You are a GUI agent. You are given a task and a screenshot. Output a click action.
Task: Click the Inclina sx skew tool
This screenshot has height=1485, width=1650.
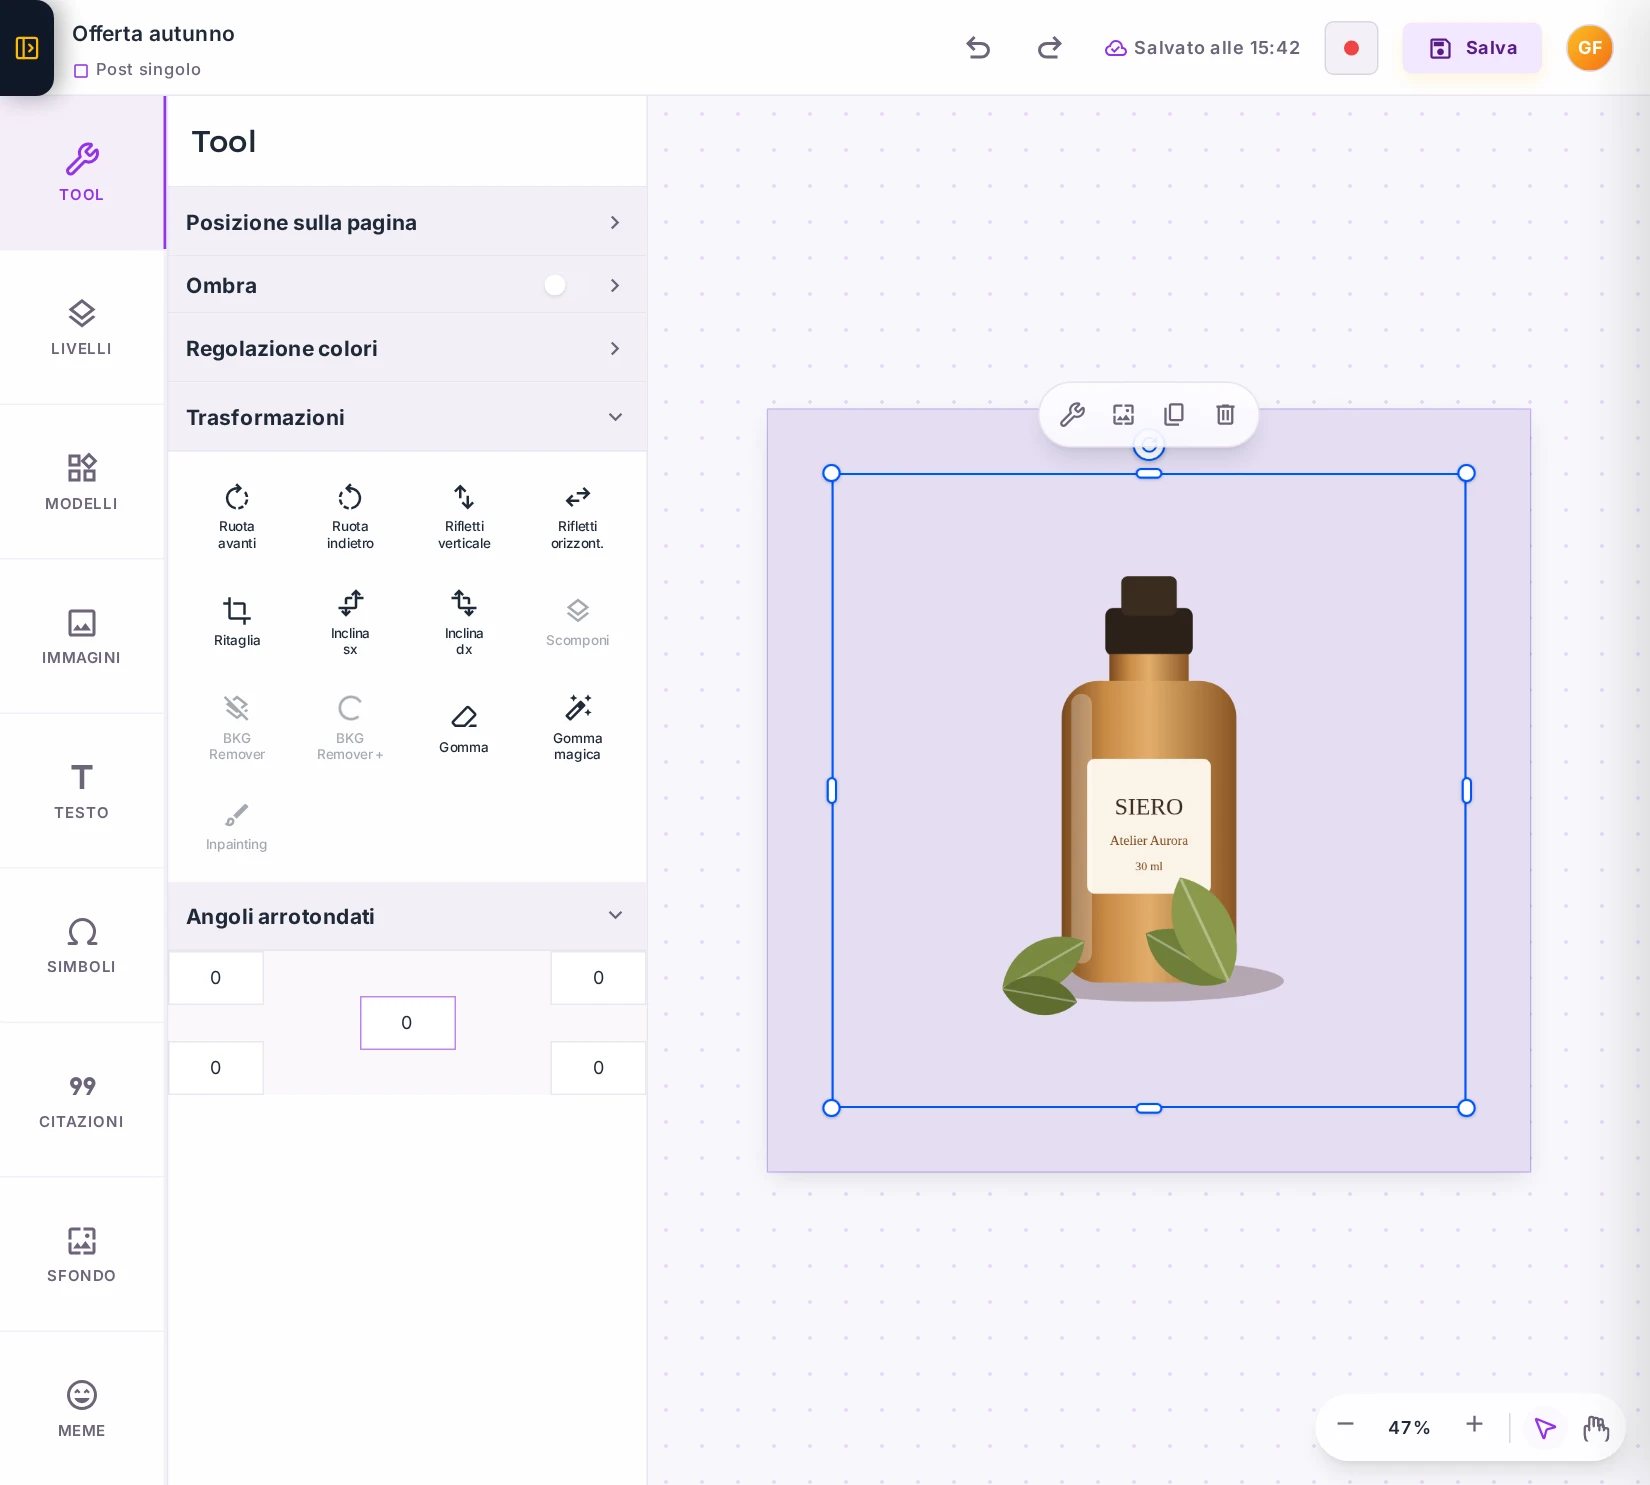[350, 622]
